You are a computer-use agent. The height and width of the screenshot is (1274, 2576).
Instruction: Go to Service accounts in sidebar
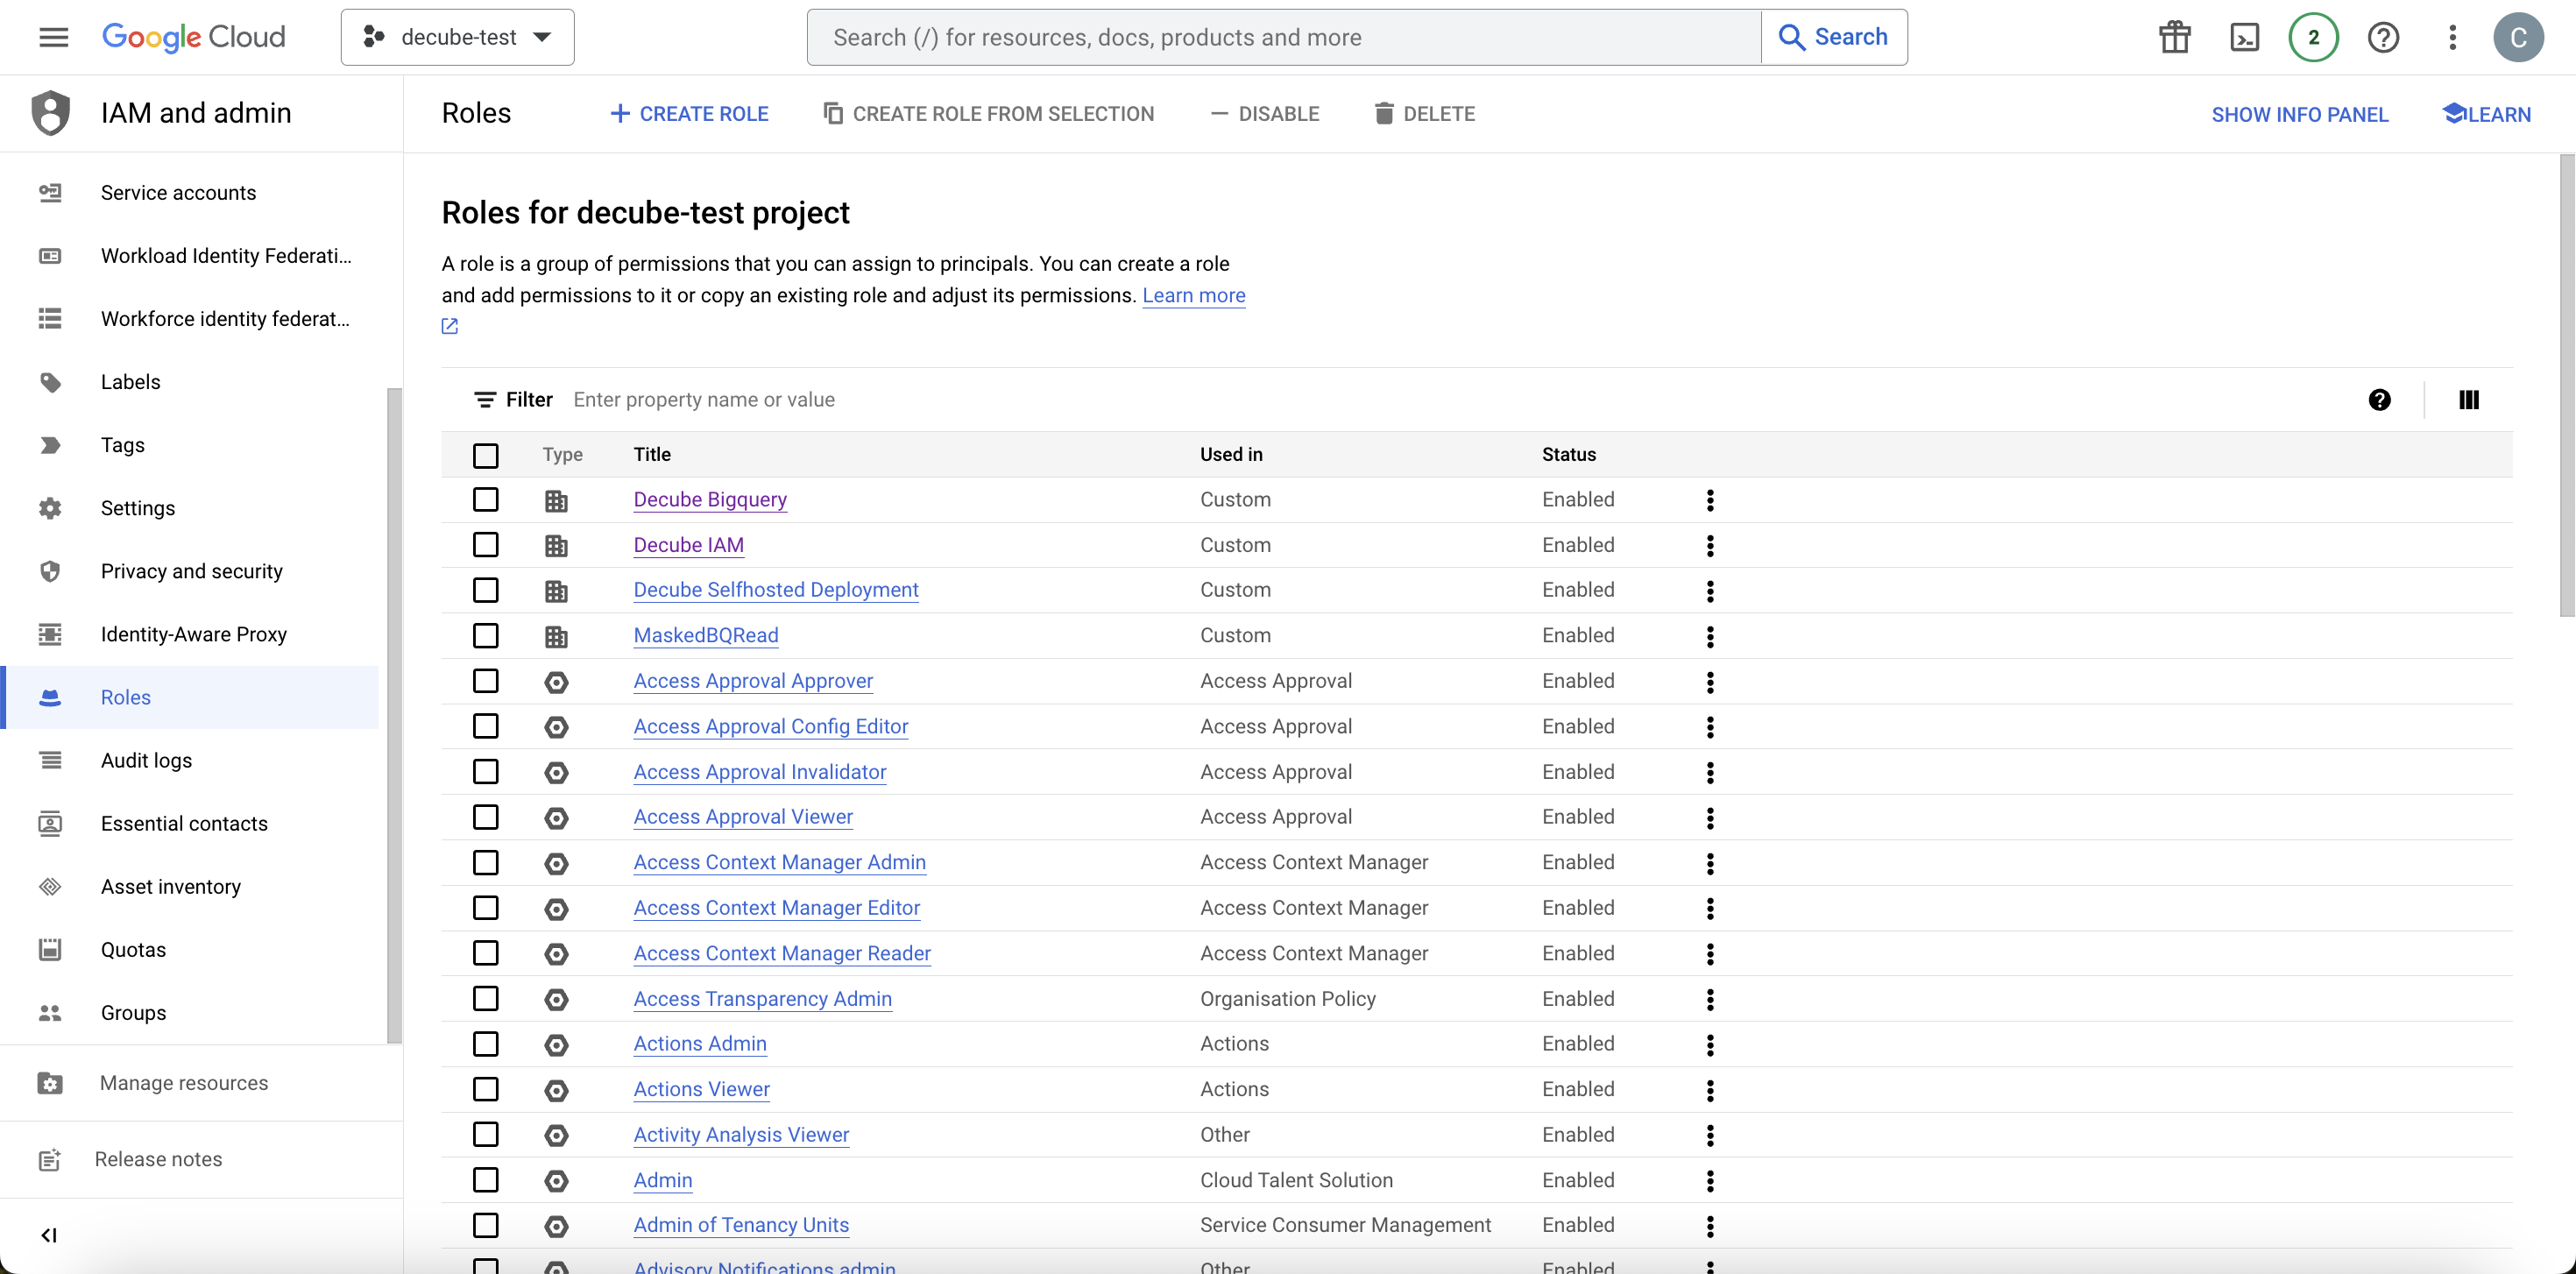click(x=178, y=192)
